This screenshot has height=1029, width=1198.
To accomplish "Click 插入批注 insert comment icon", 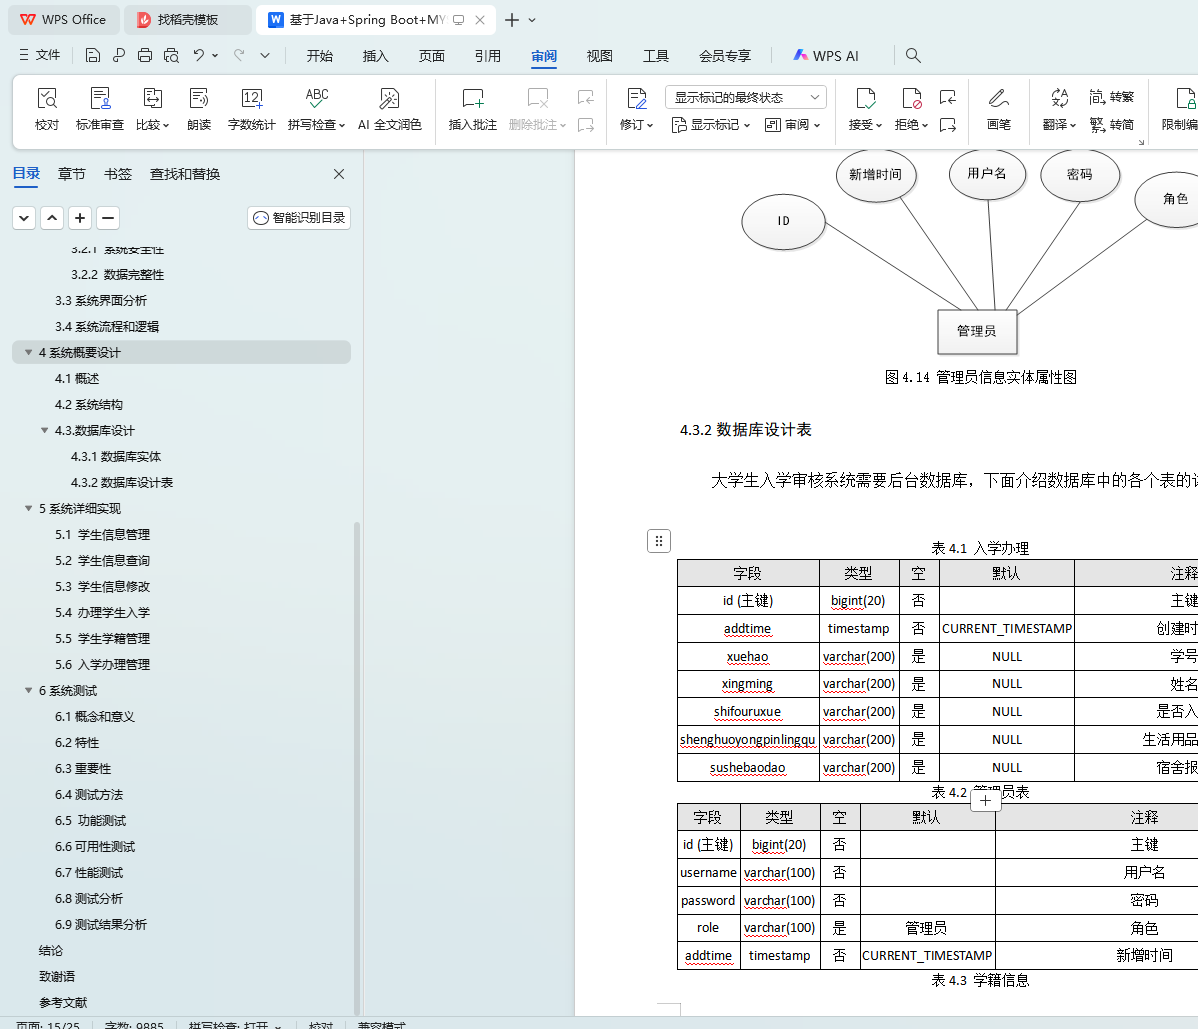I will click(x=472, y=108).
